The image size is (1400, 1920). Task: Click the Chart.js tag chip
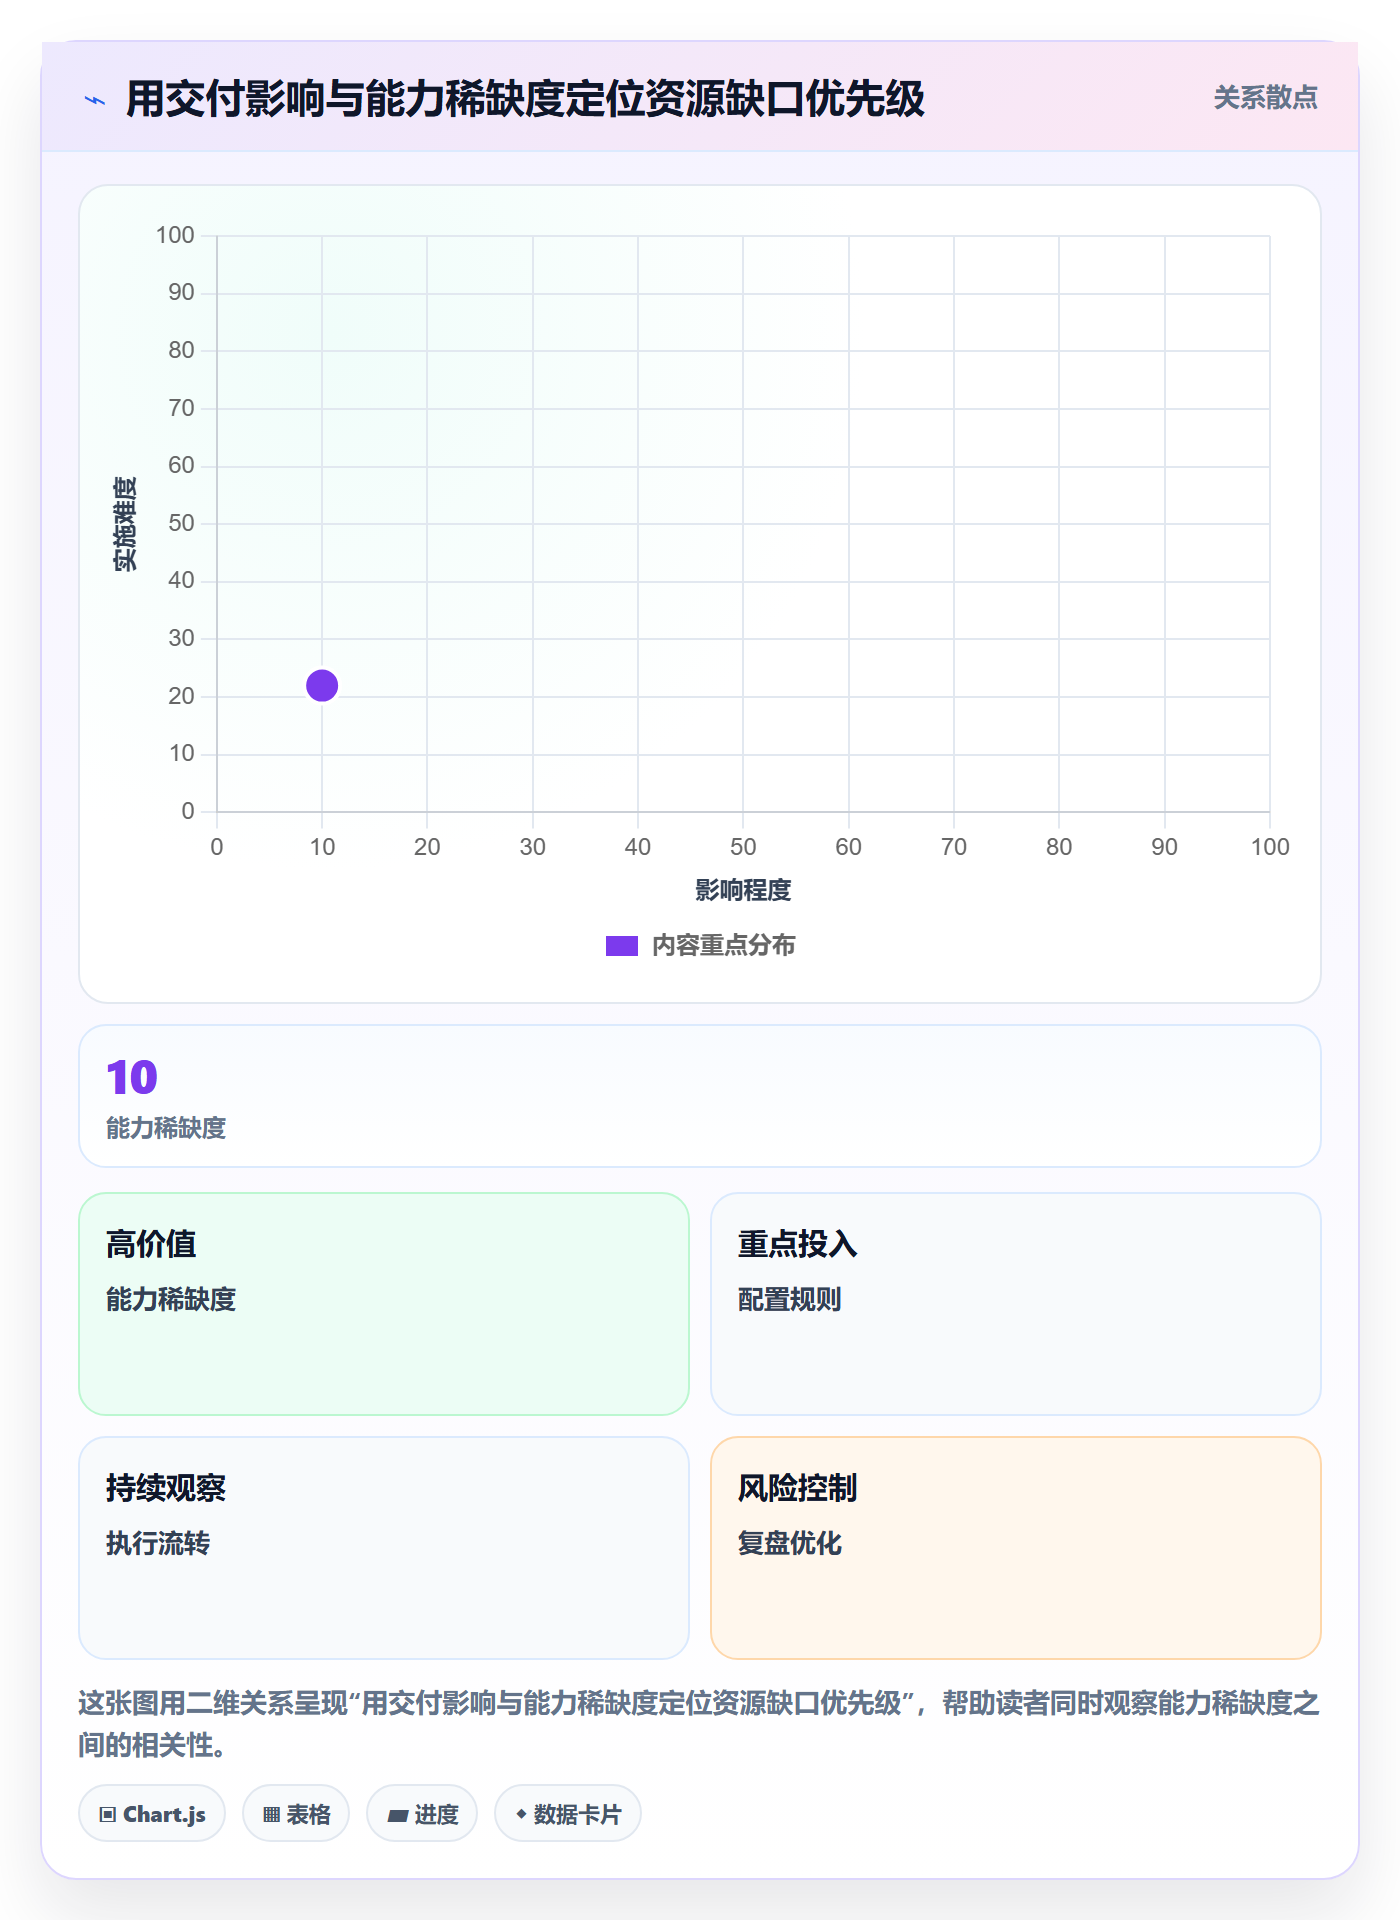(152, 1814)
